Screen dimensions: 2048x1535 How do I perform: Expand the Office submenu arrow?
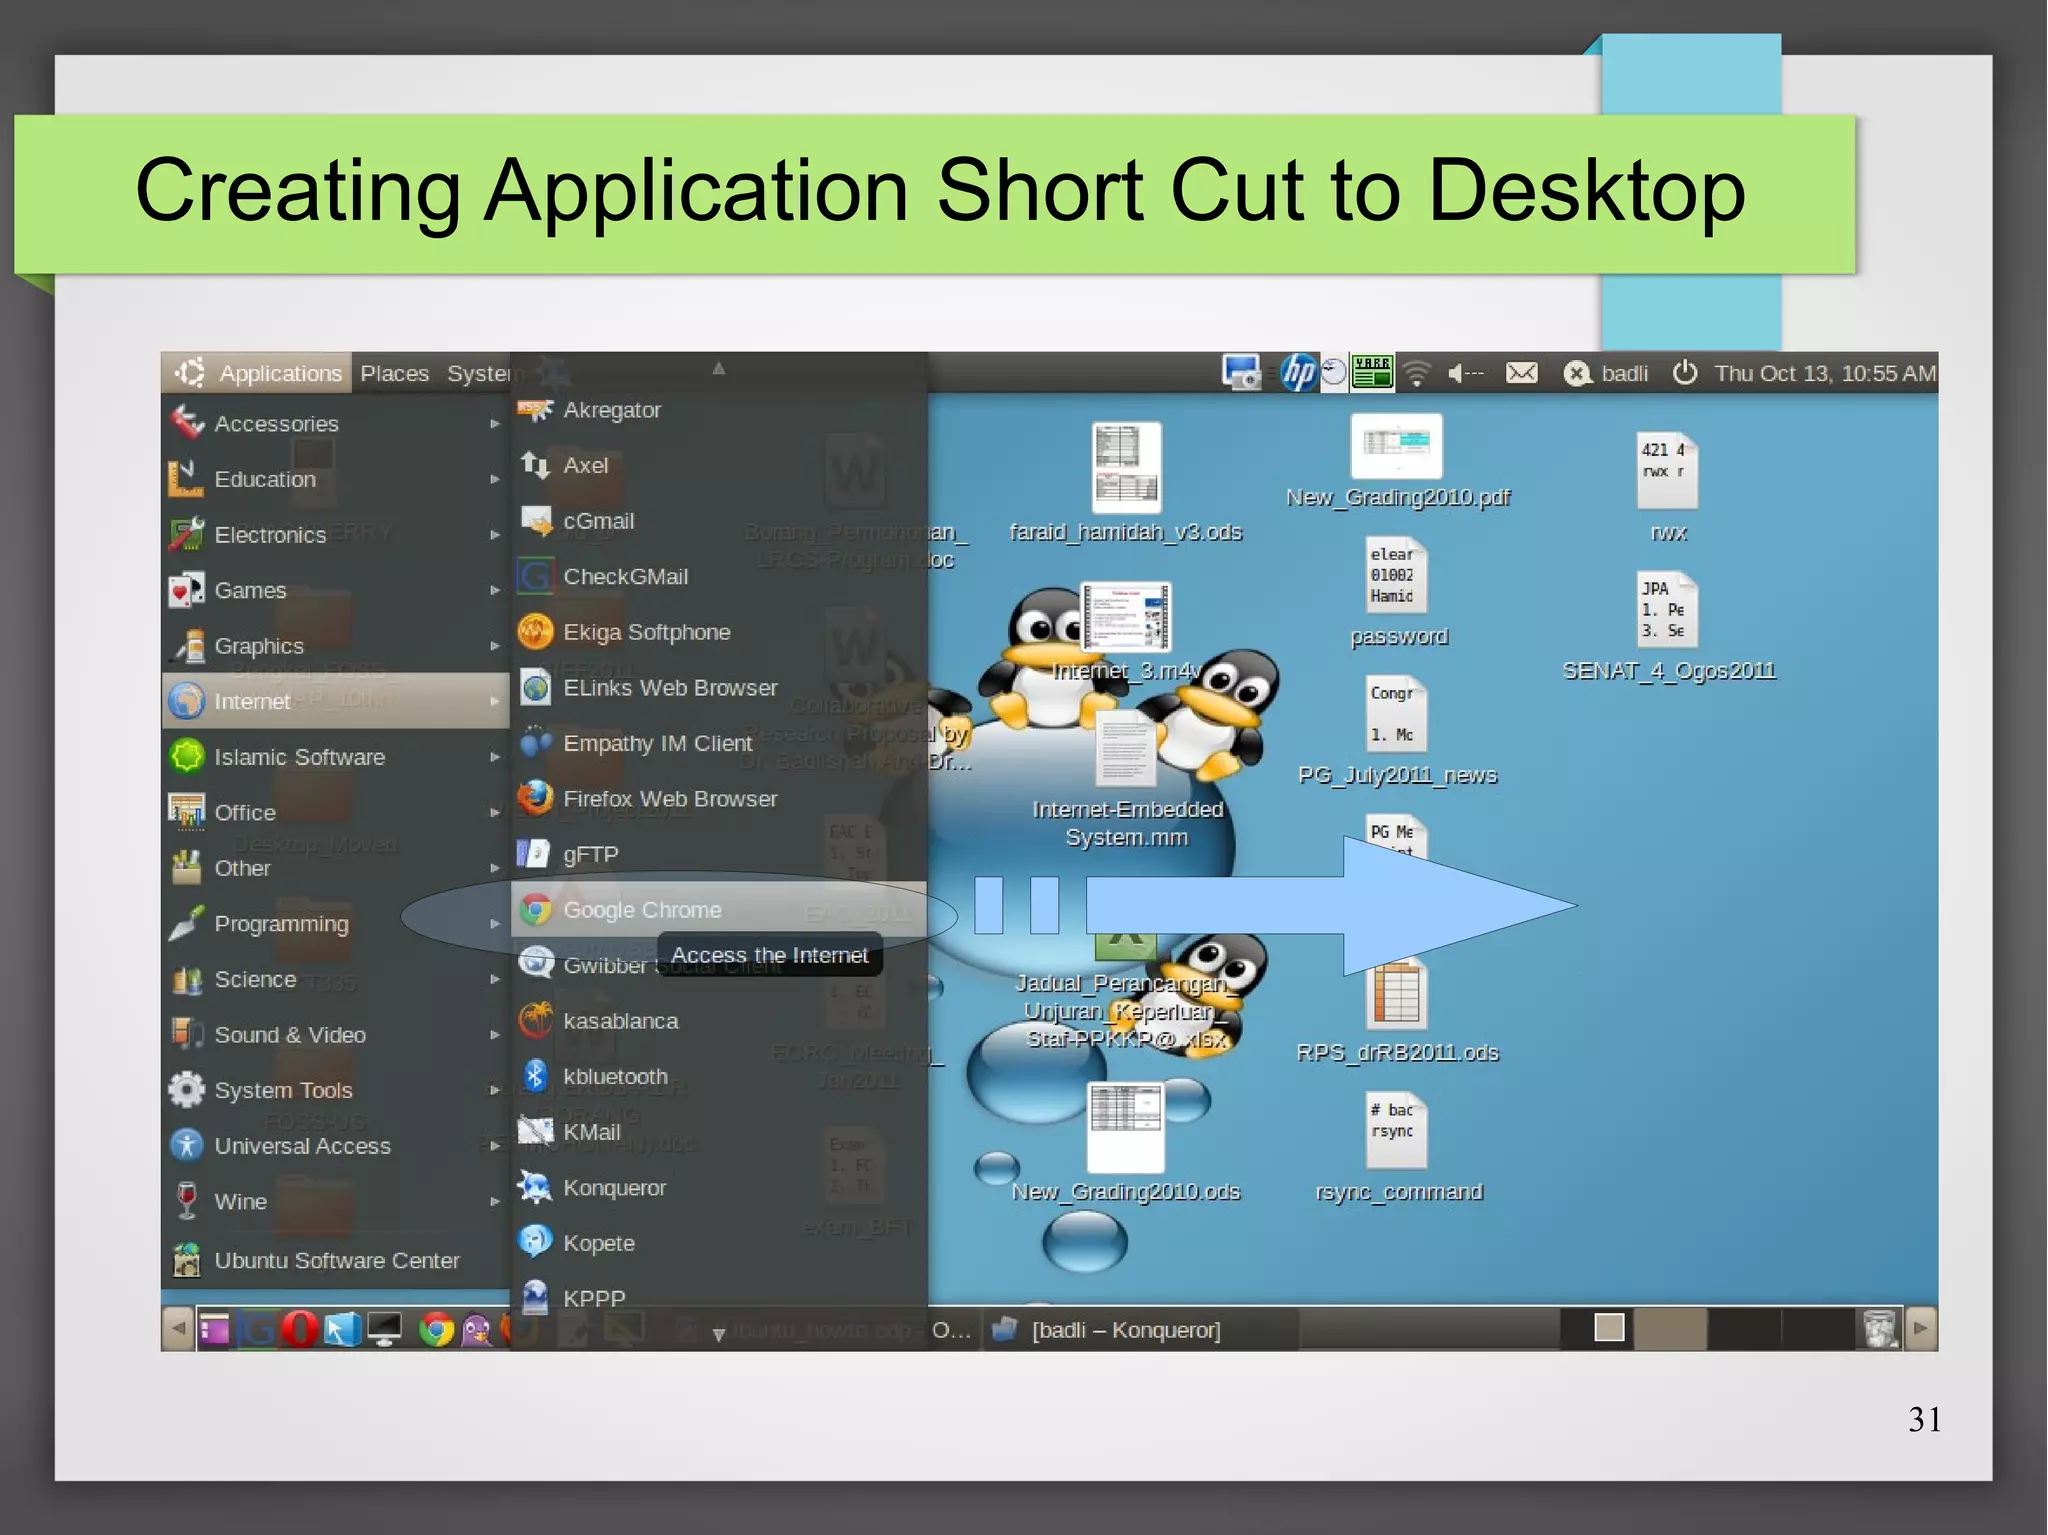494,812
